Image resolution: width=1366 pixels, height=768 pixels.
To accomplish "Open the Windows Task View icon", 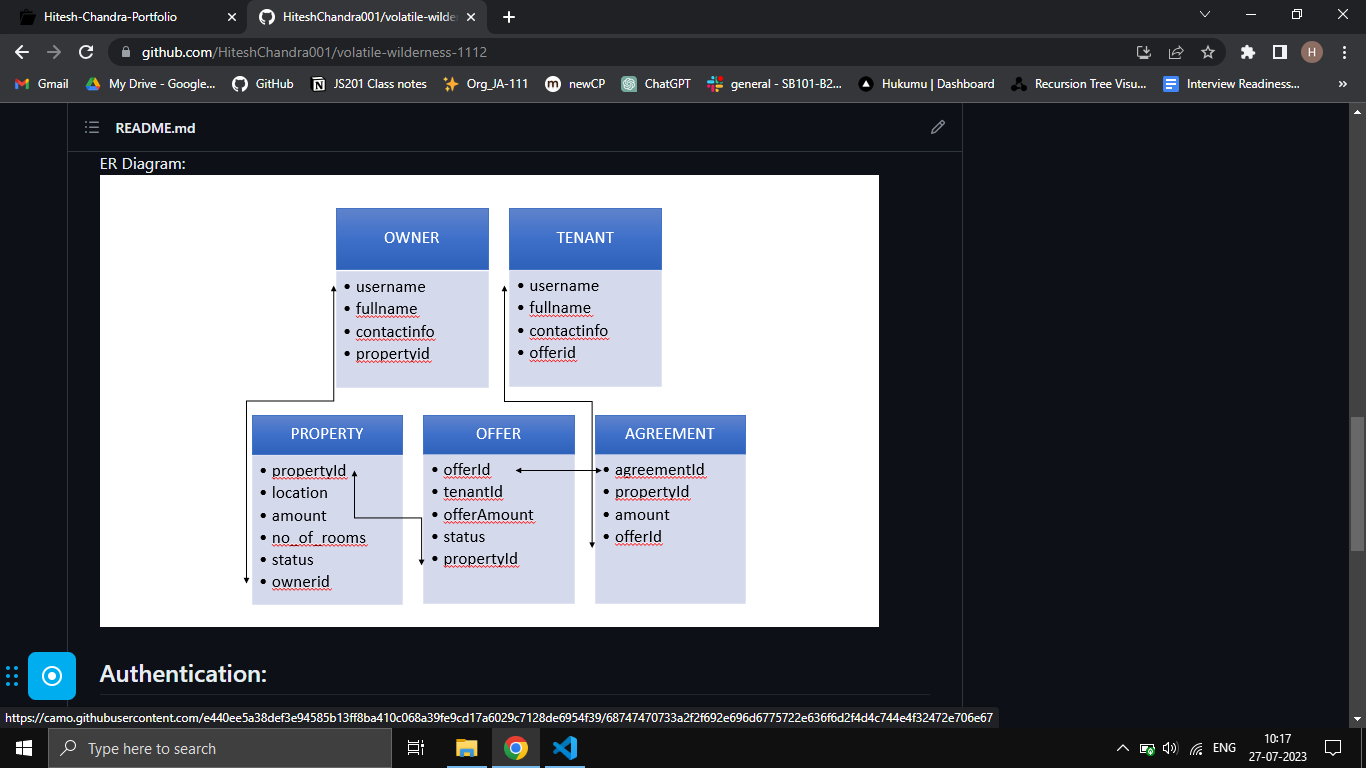I will (x=416, y=748).
